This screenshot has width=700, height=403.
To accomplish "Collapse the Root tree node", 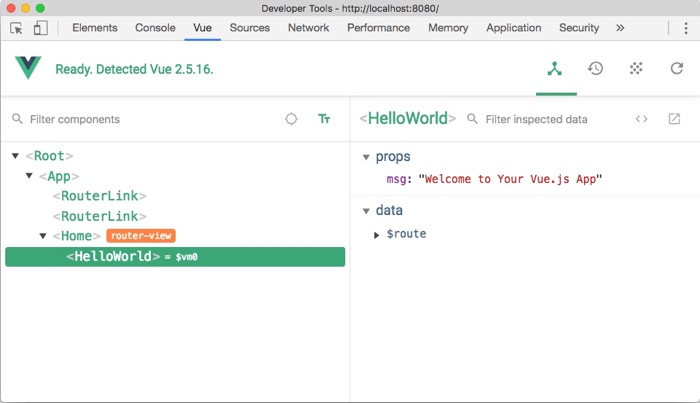I will (x=16, y=156).
